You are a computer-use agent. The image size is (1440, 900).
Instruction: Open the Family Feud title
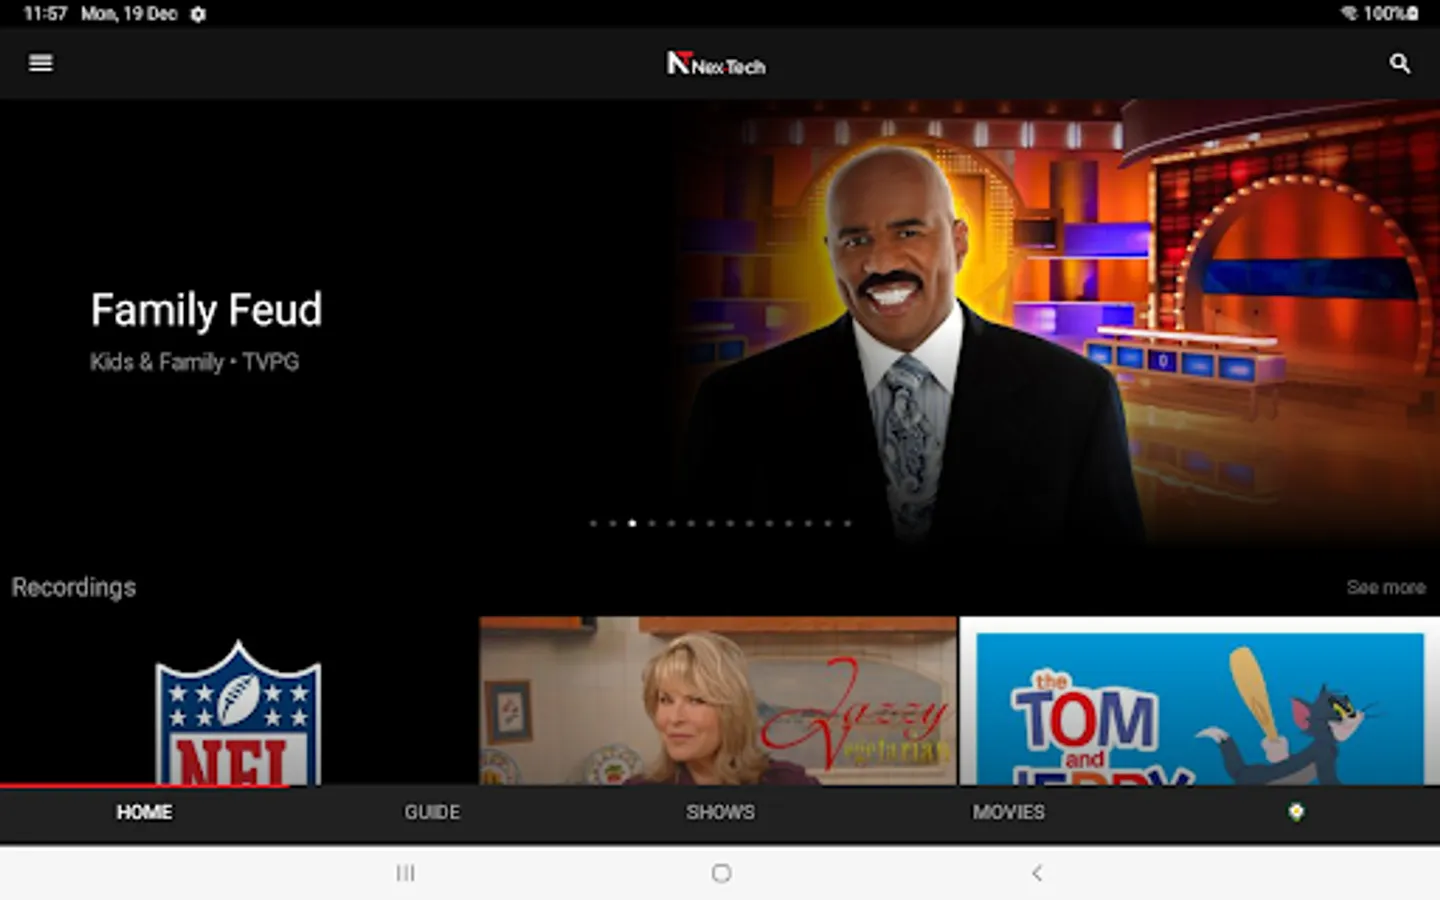click(206, 310)
